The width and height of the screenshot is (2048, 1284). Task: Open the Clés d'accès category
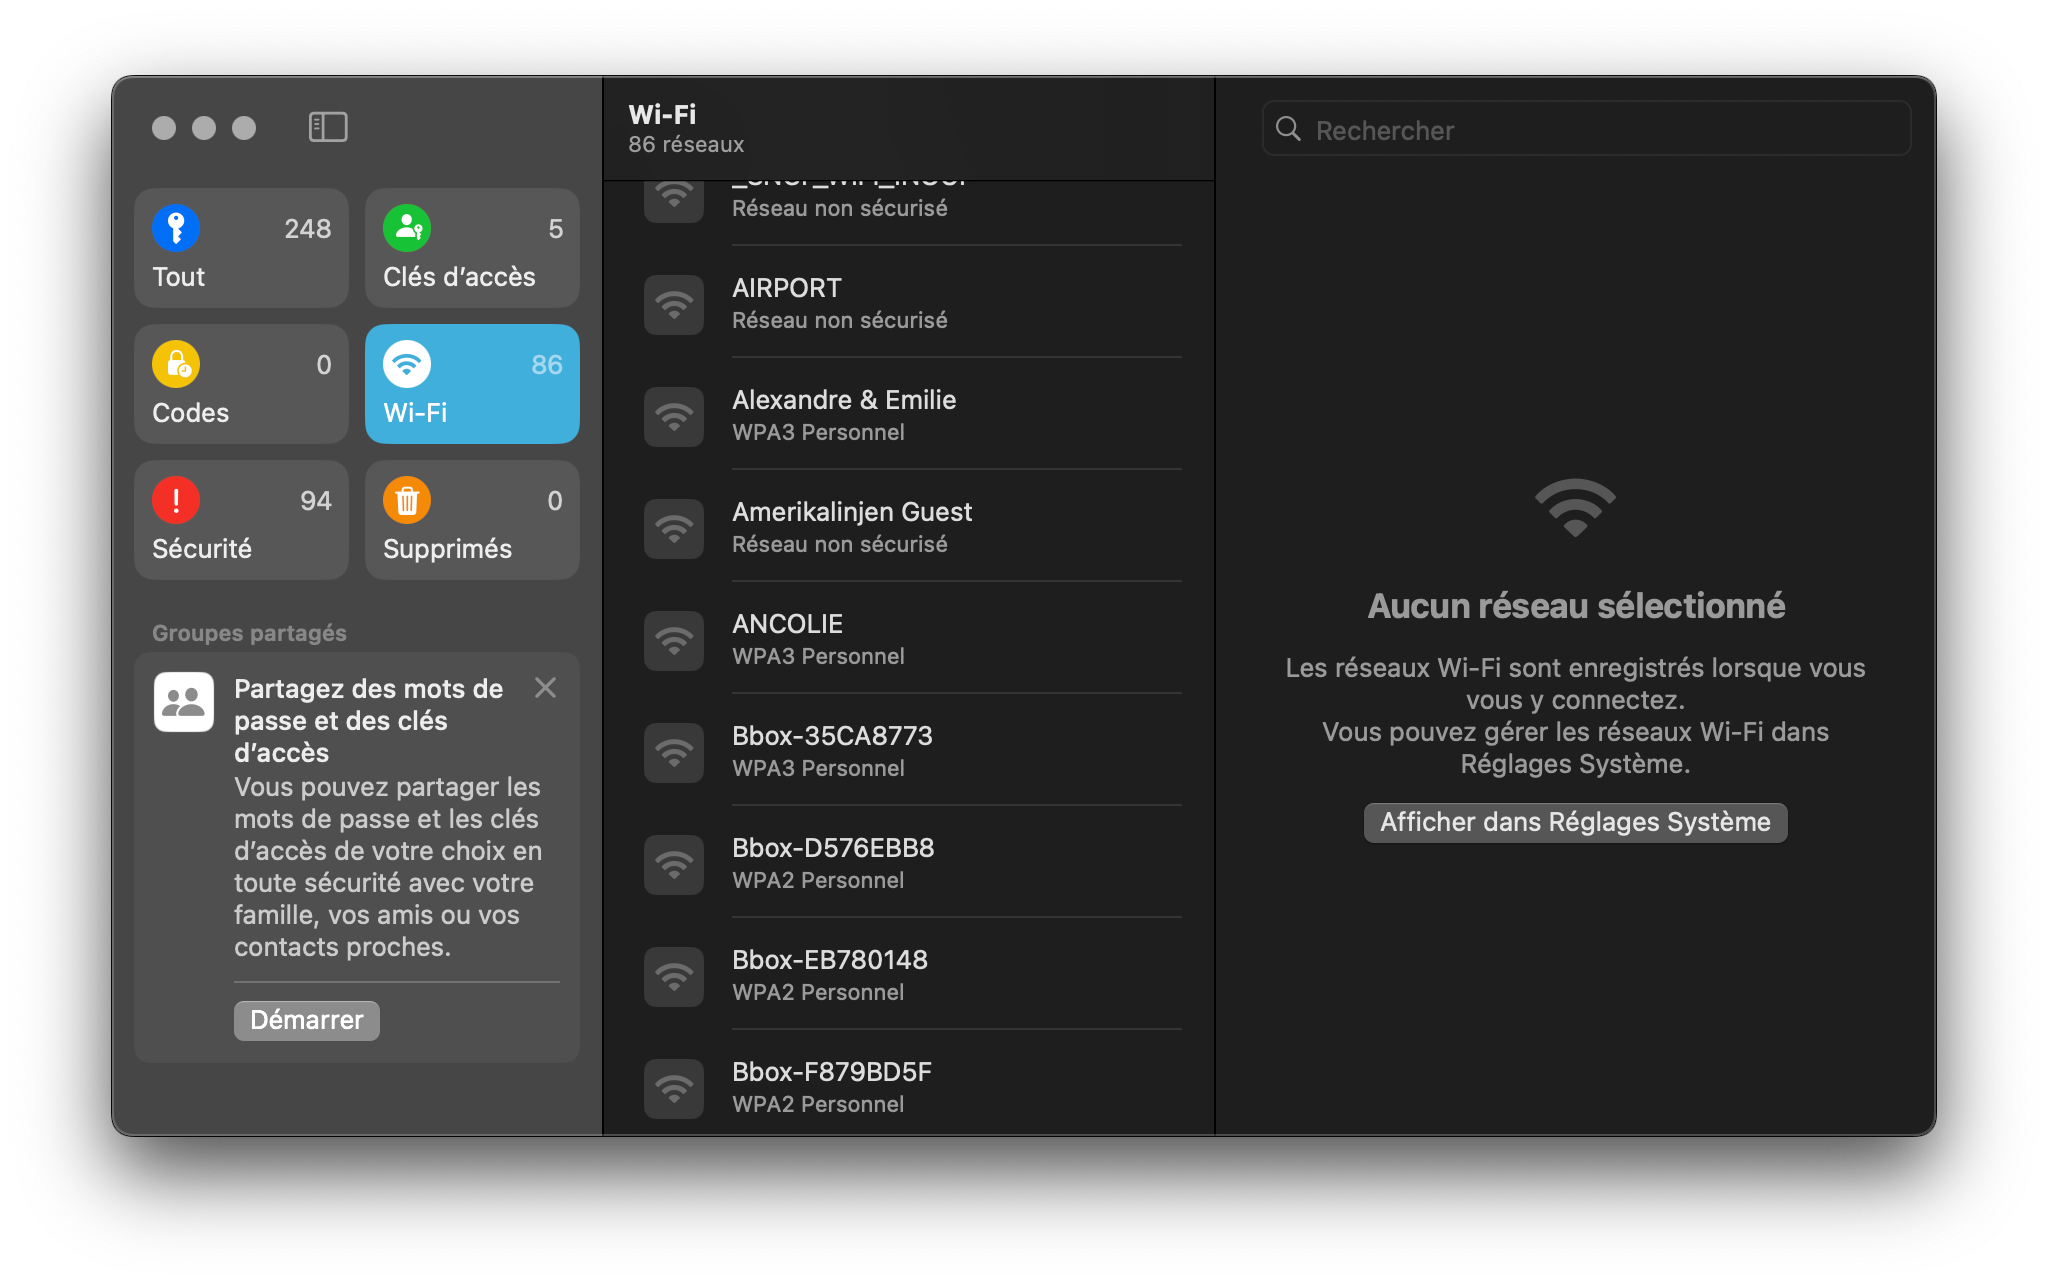click(x=472, y=248)
